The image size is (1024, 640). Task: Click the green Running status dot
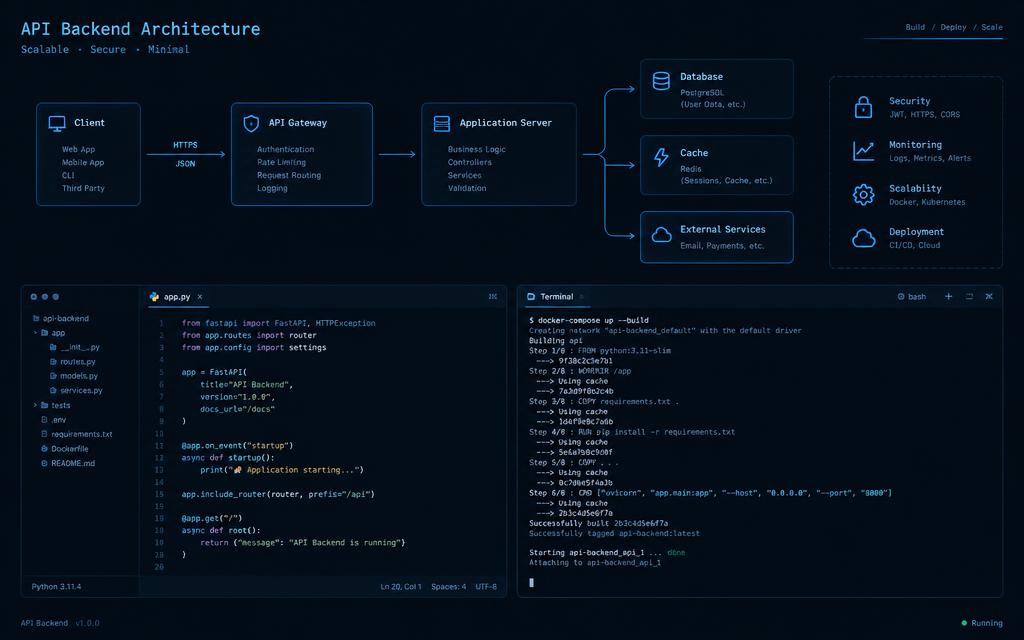pyautogui.click(x=964, y=623)
